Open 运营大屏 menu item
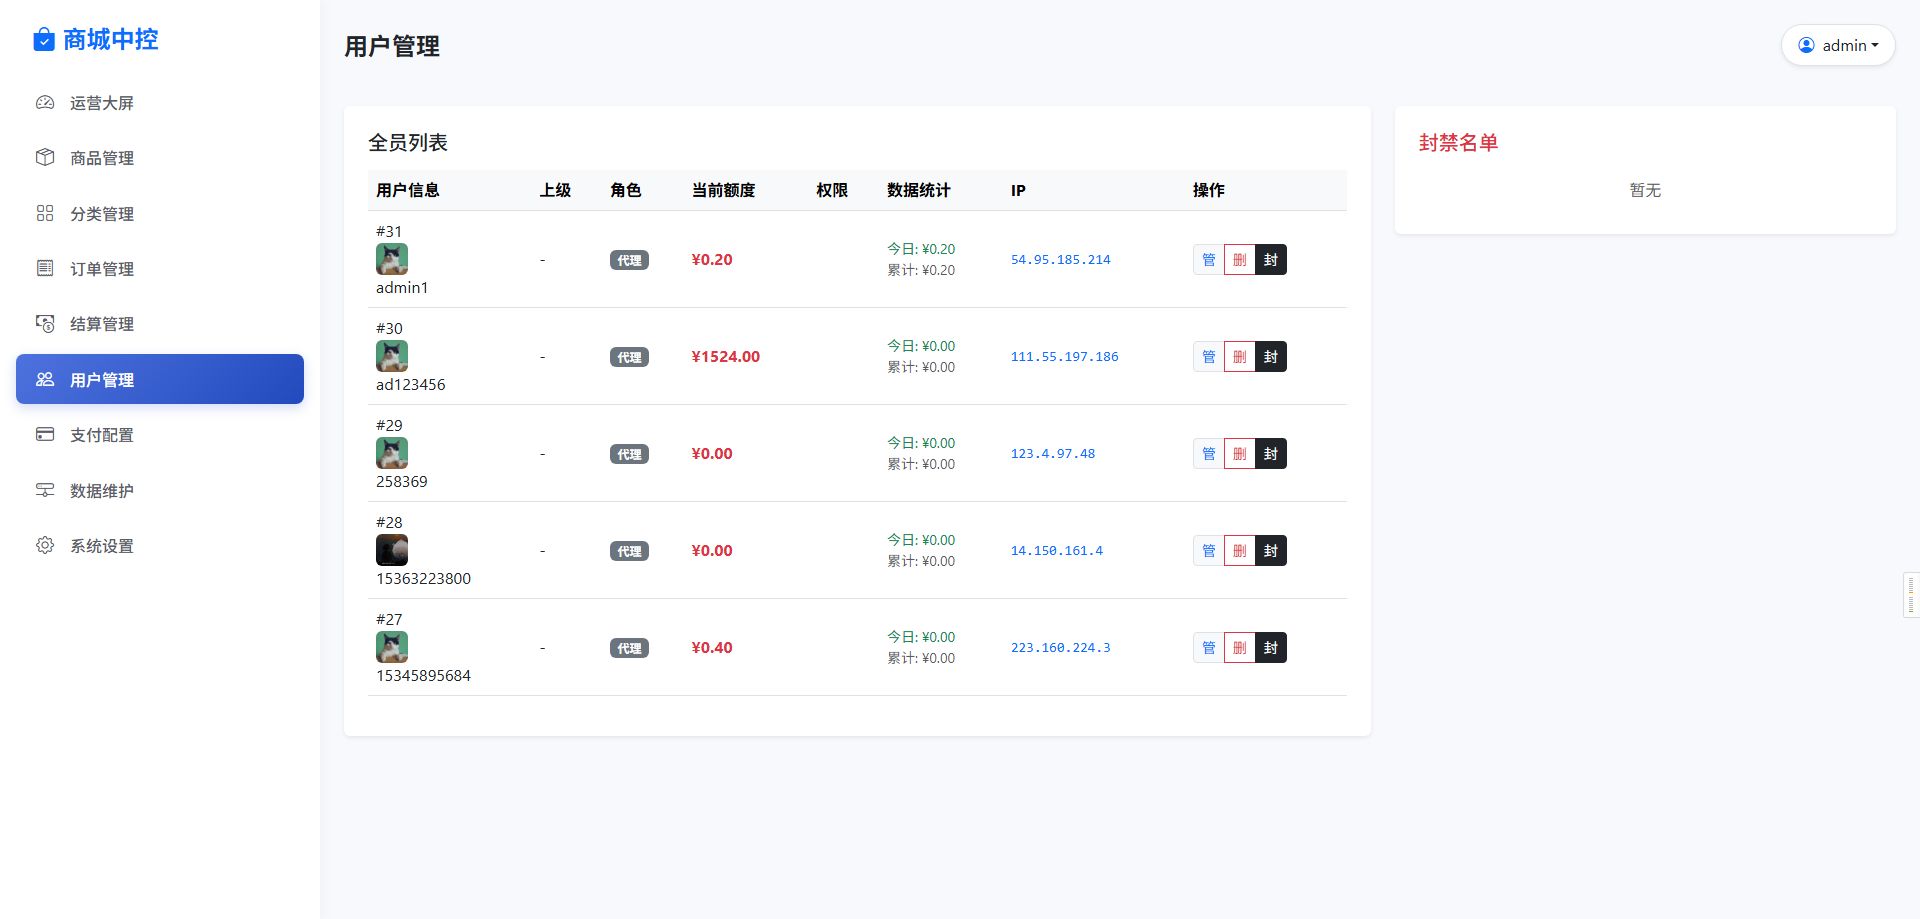 click(x=160, y=102)
